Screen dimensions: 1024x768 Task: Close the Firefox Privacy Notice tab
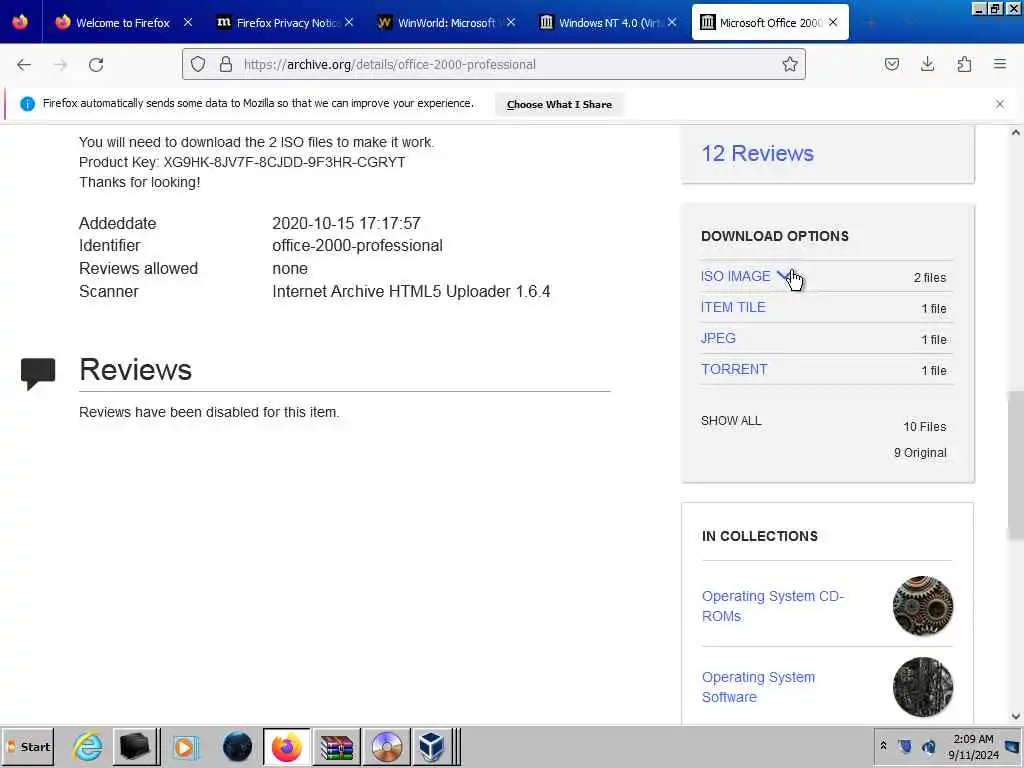coord(349,22)
